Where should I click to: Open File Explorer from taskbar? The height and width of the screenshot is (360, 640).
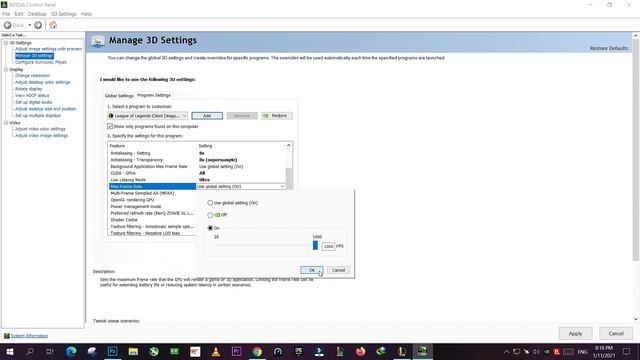[133, 351]
